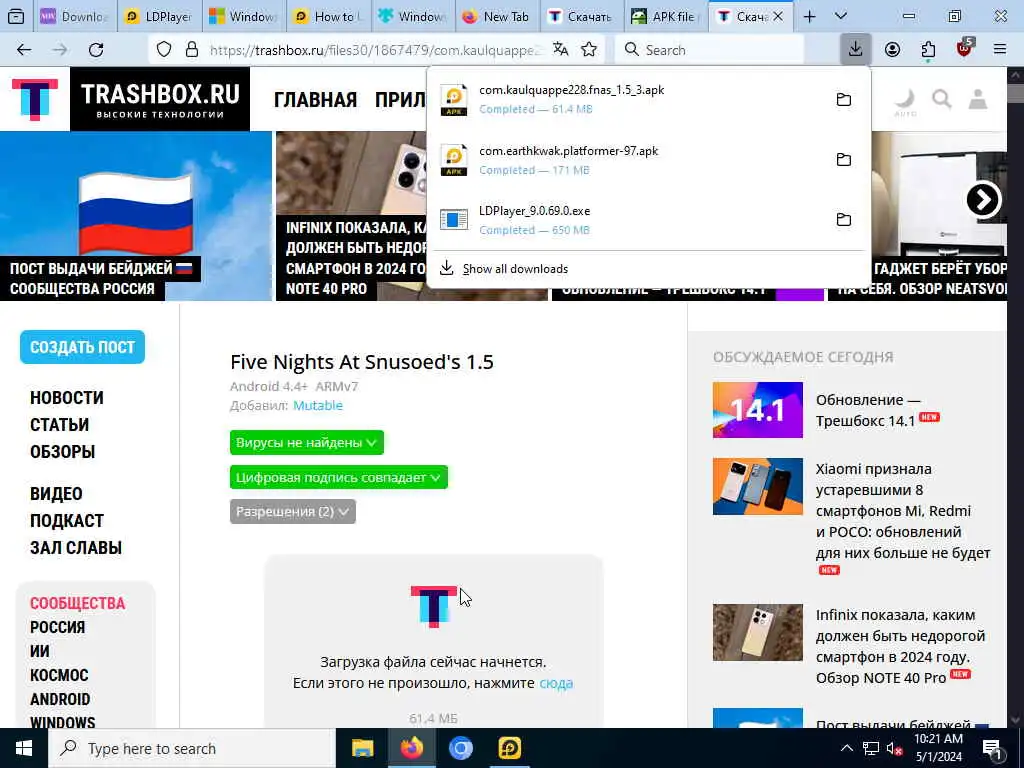Open the ГЛАВНАЯ navigation item

315,100
